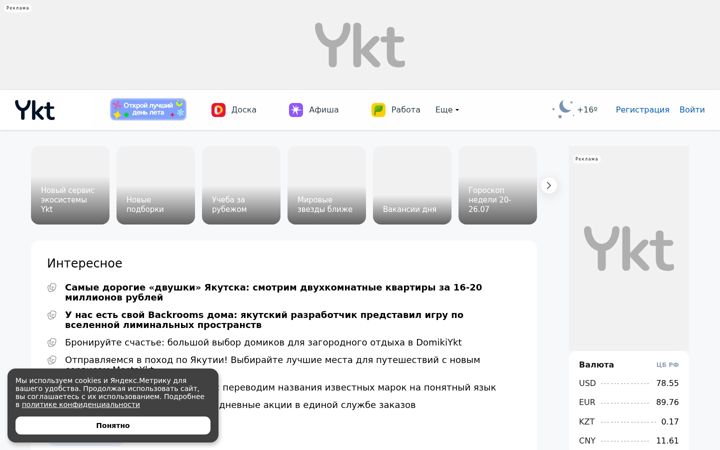Click the yellow Работа icon
This screenshot has width=720, height=450.
tap(378, 110)
